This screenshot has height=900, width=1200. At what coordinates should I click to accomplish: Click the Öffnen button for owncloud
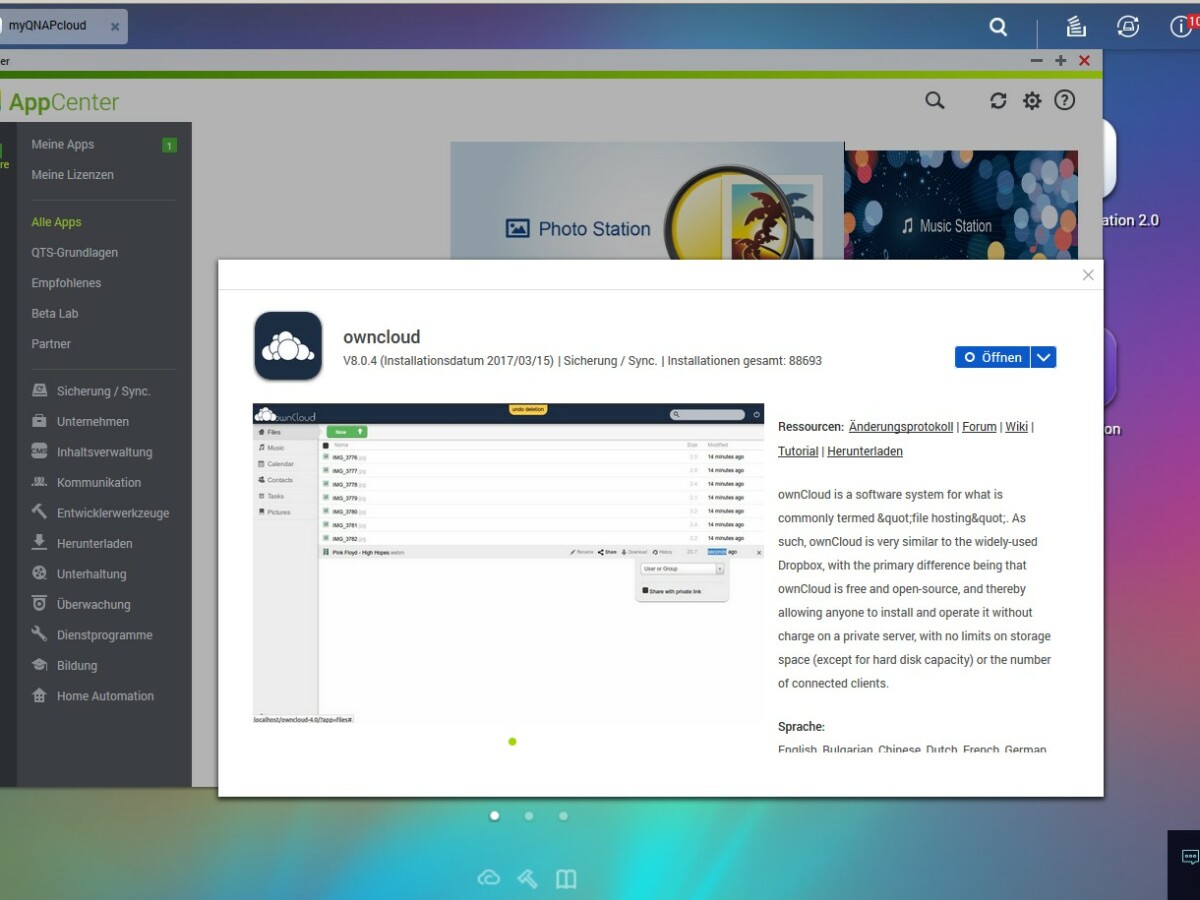[x=992, y=357]
